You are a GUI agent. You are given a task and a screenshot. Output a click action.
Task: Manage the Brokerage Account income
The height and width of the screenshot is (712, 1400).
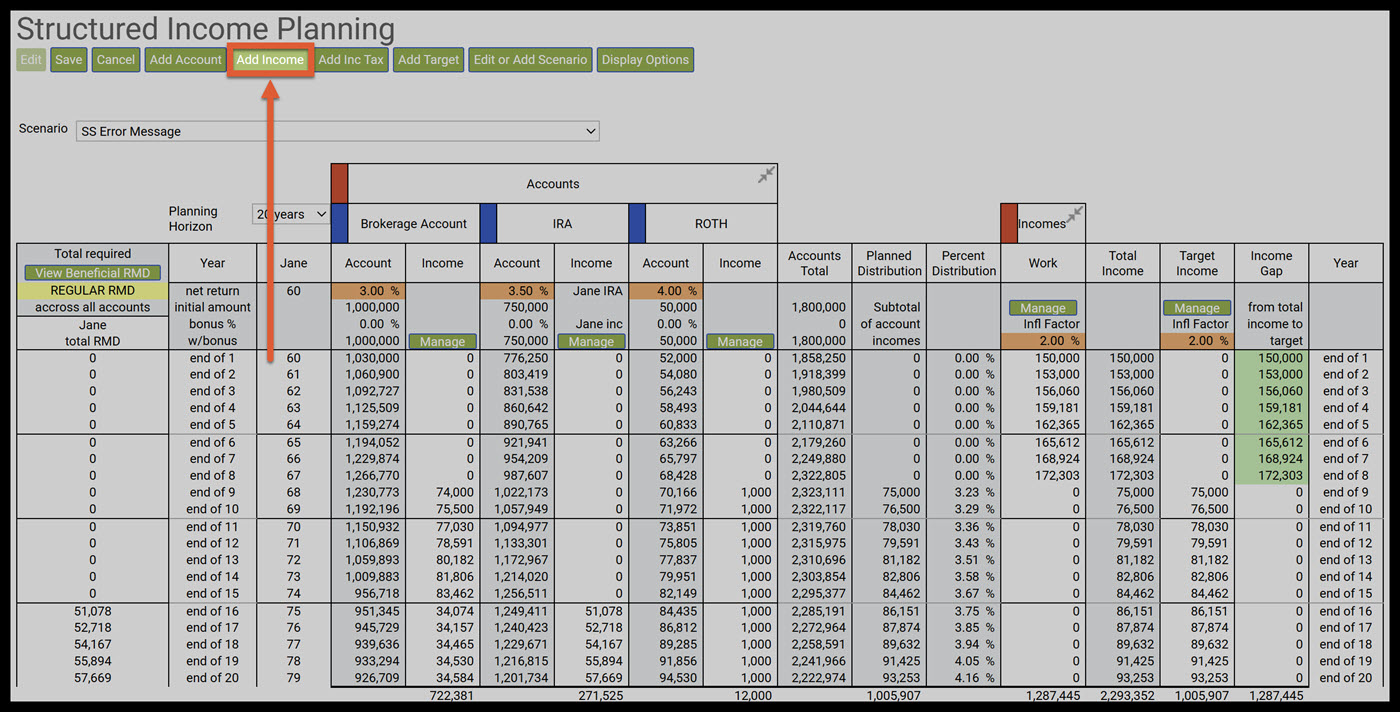442,341
